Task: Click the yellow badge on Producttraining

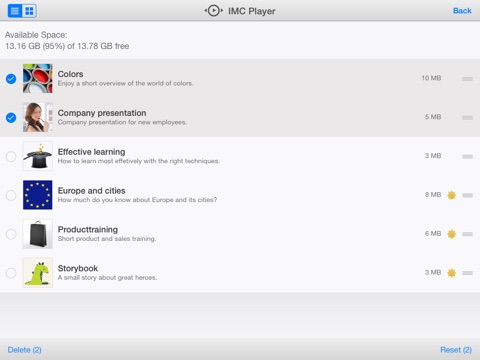Action: (x=451, y=234)
